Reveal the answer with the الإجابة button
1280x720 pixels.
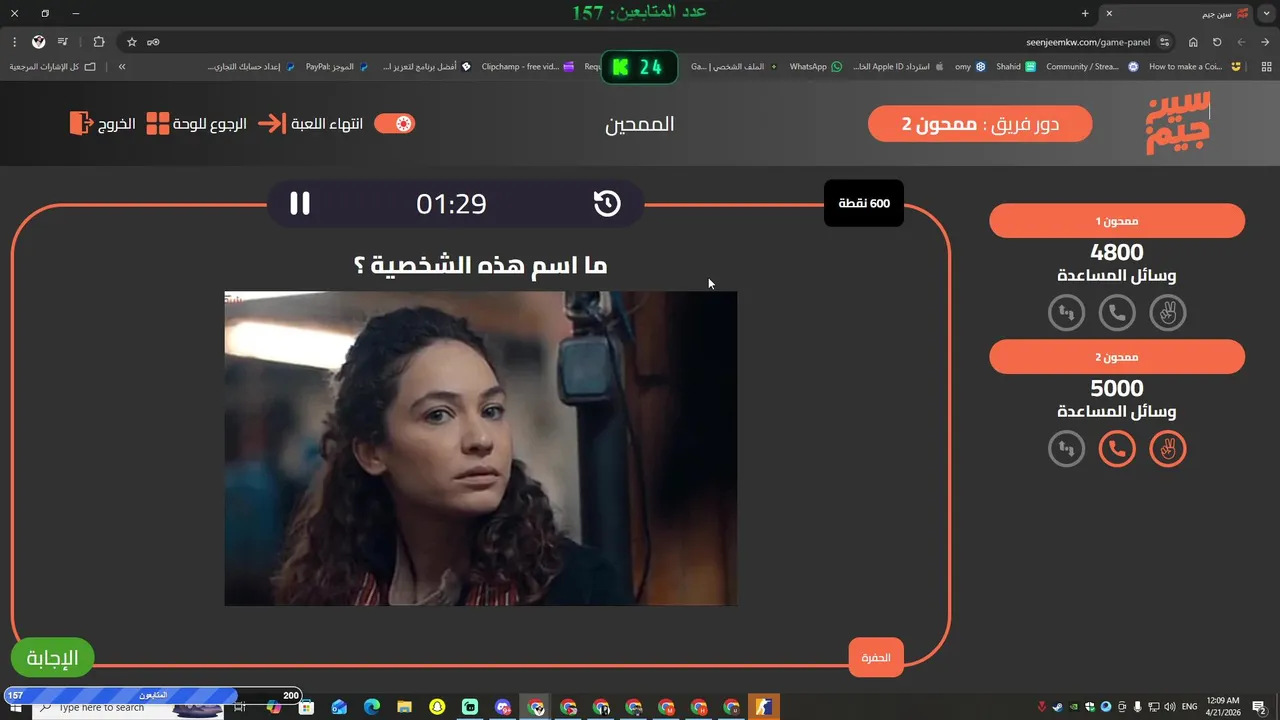52,658
